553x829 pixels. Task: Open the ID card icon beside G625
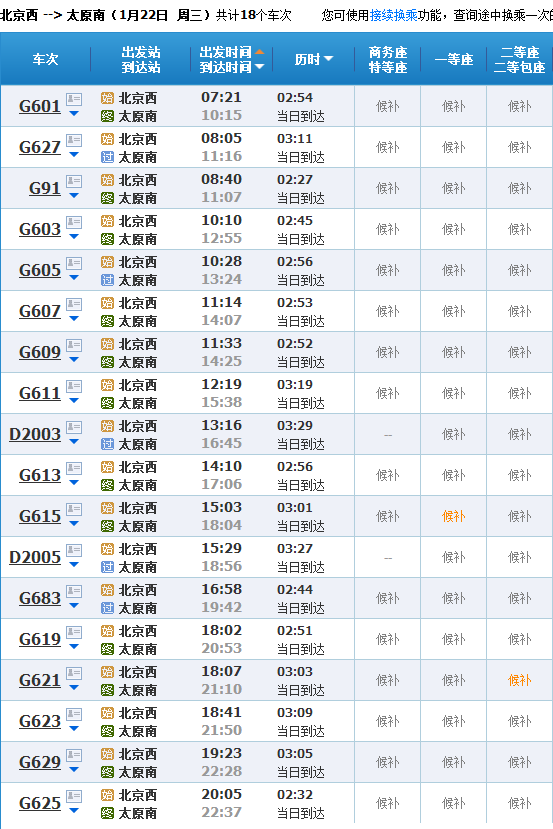coord(74,796)
